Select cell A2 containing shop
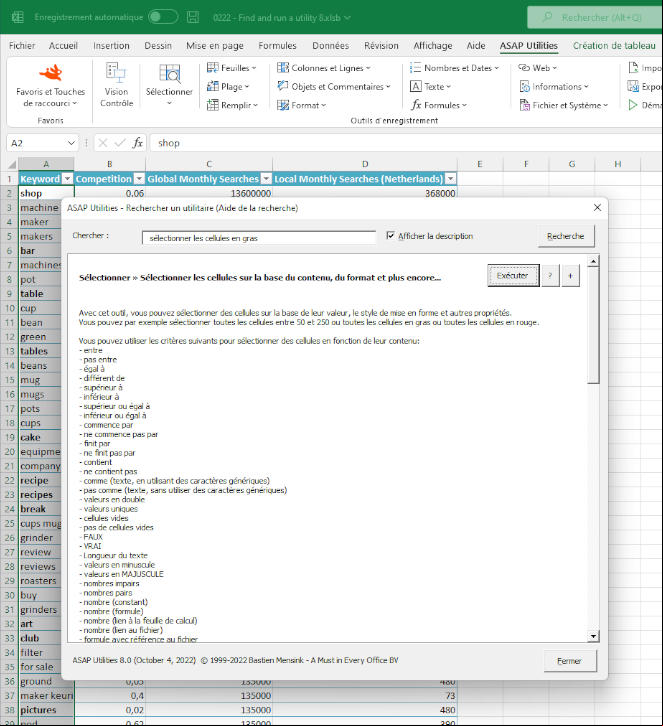The image size is (663, 726). (46, 193)
